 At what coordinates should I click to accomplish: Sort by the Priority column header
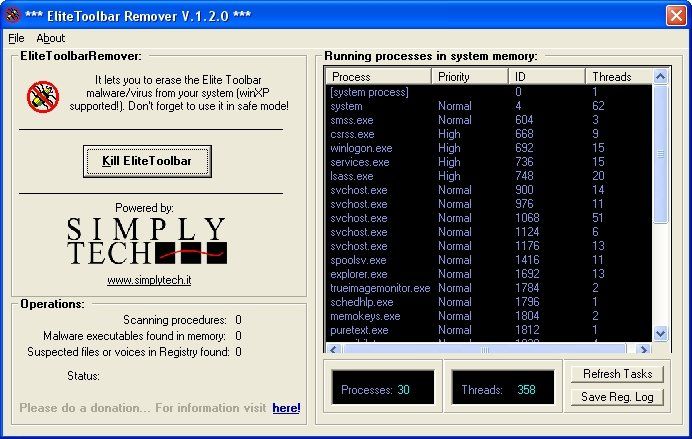click(x=470, y=77)
